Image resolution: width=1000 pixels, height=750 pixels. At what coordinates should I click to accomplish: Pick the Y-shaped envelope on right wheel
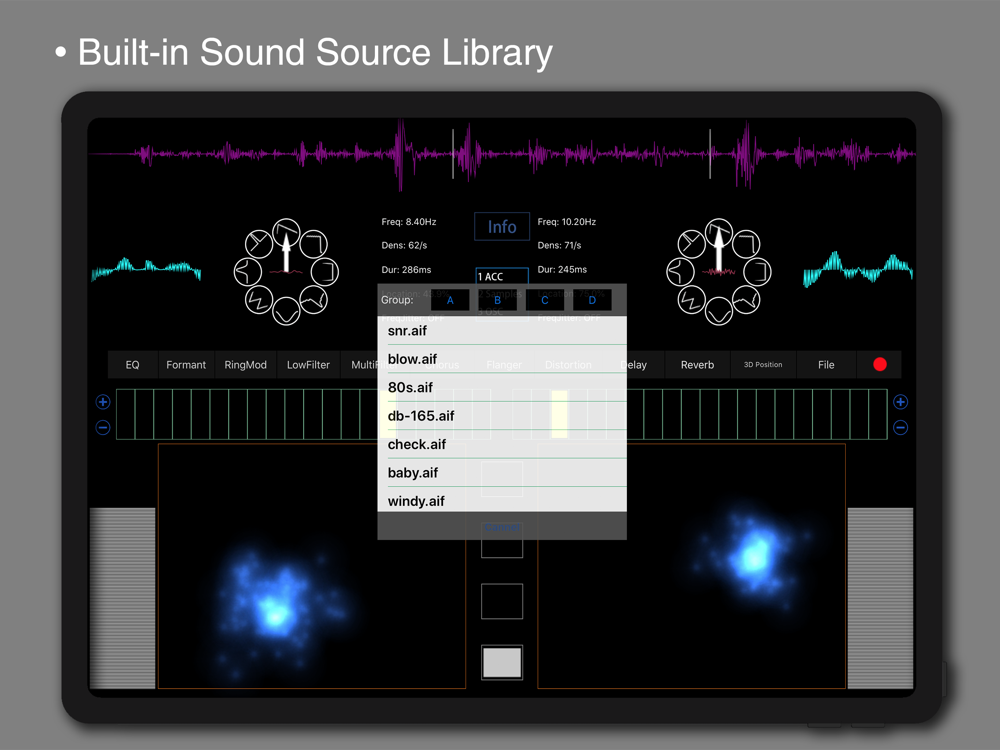[691, 244]
